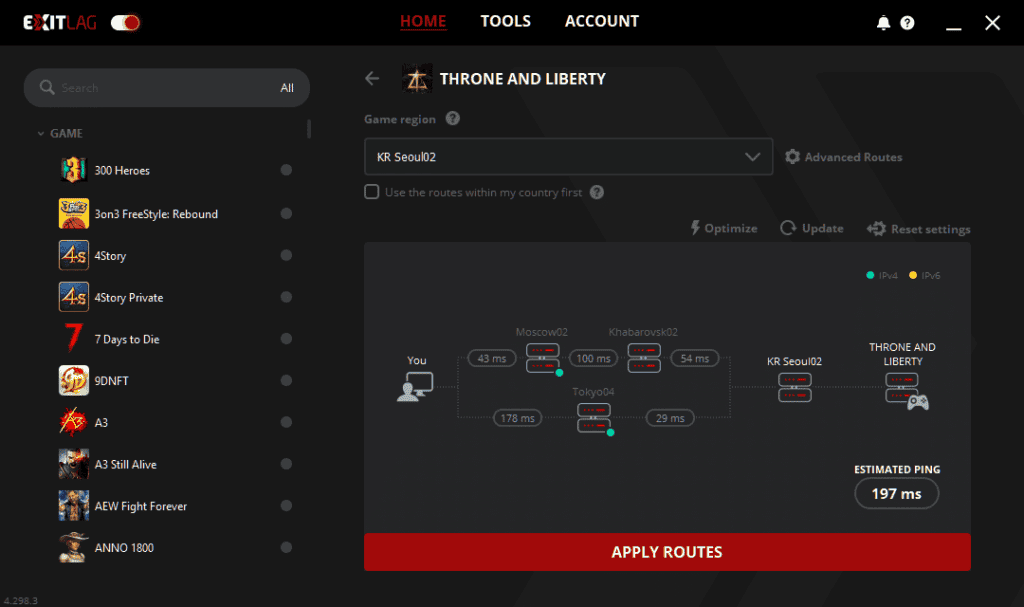The image size is (1024, 607).
Task: Select the 4Story Private game icon
Action: (74, 297)
